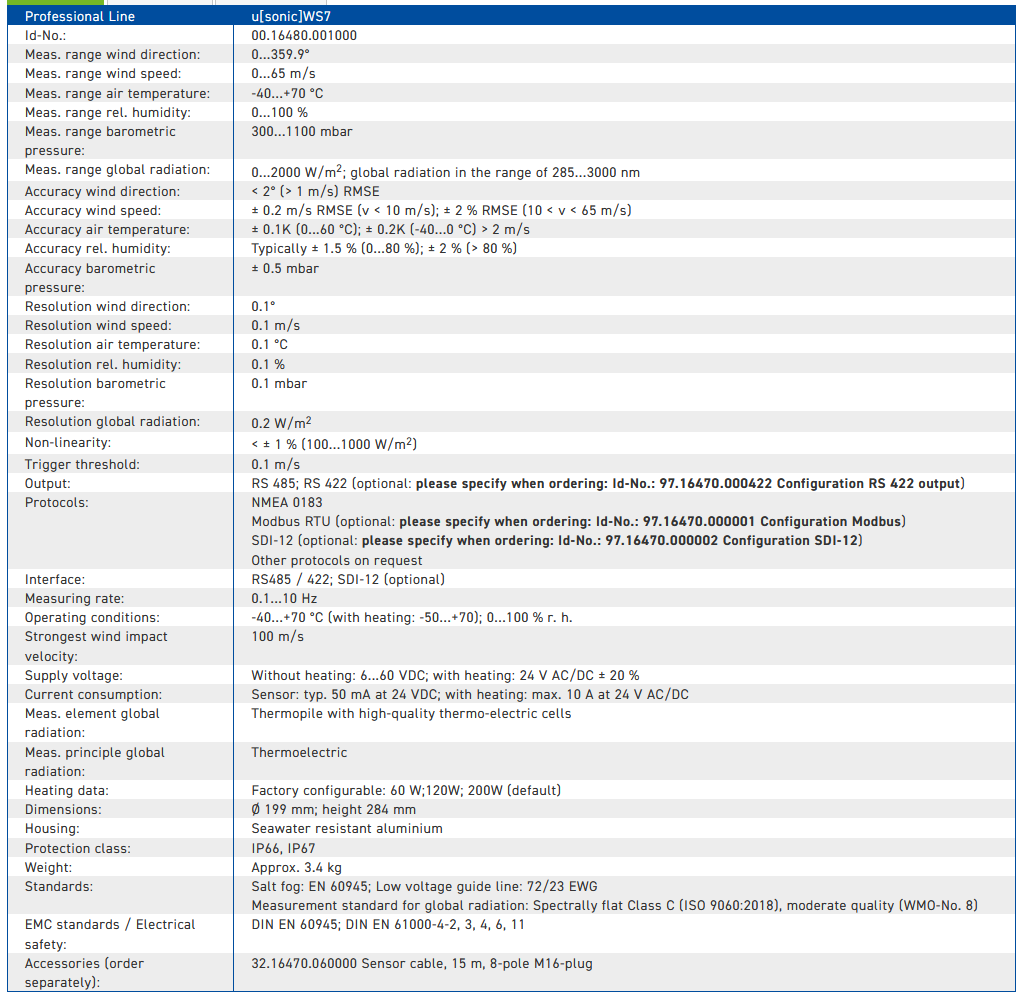Click the 'Non-linearity:' label
Viewport: 1024px width, 996px height.
(x=68, y=443)
